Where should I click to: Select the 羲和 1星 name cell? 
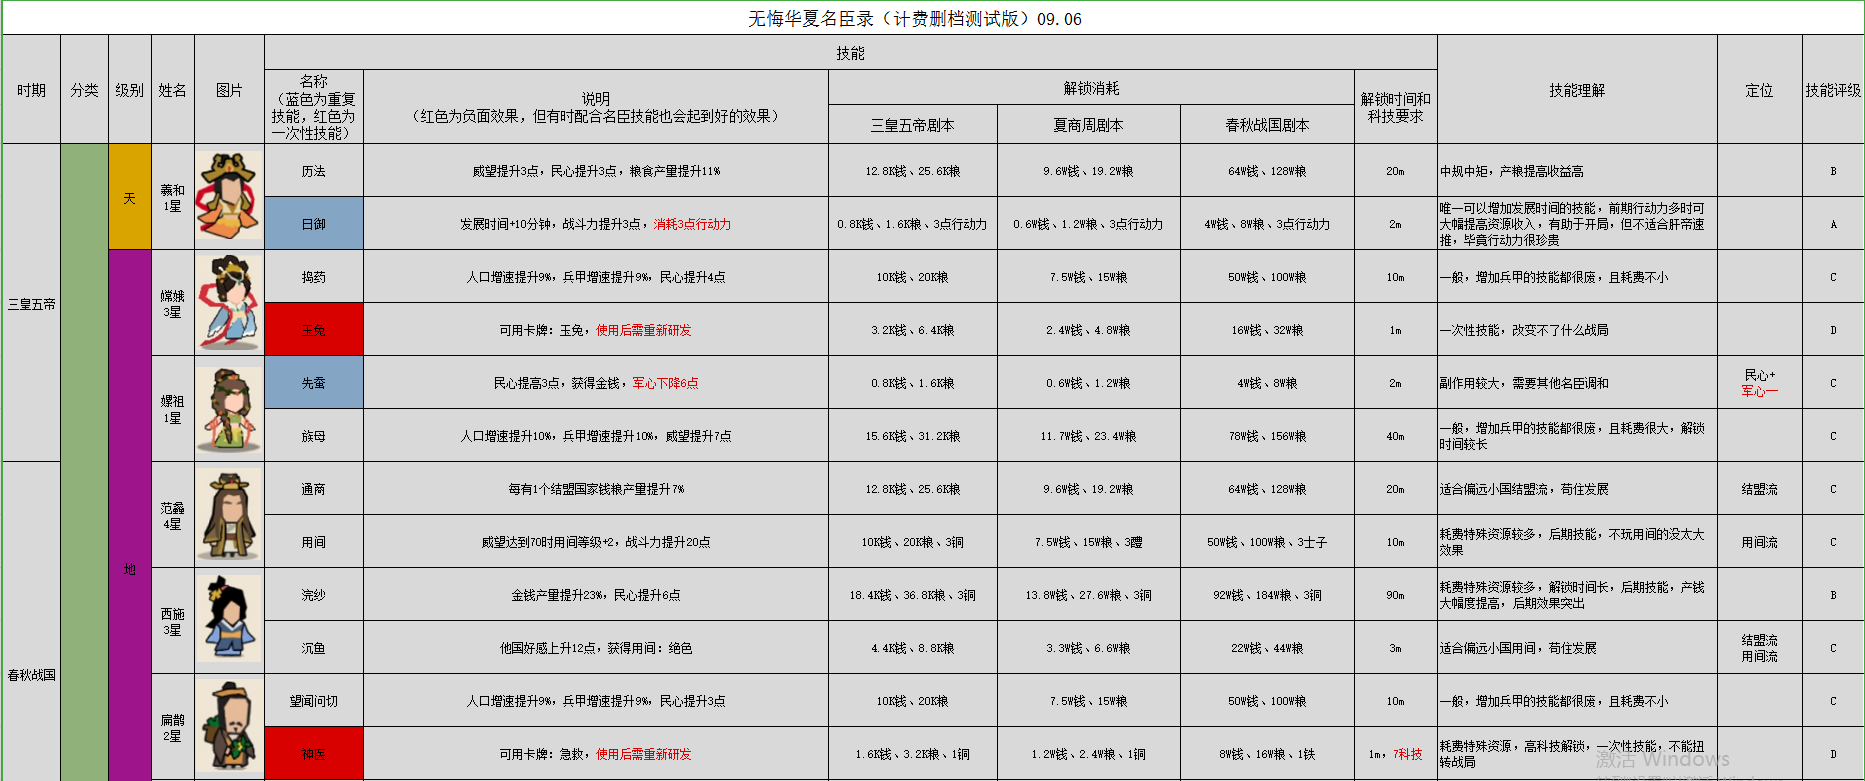point(173,197)
